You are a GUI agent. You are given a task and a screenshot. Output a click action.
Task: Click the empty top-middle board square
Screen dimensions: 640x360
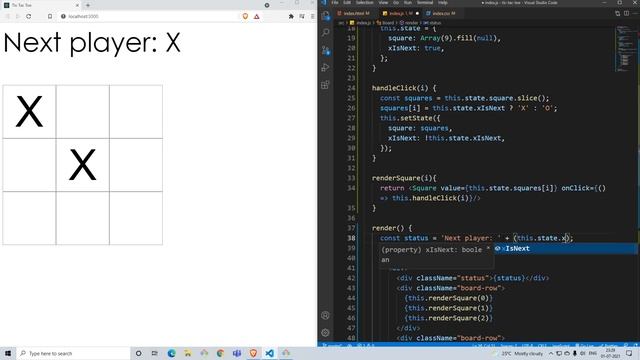[x=82, y=111]
